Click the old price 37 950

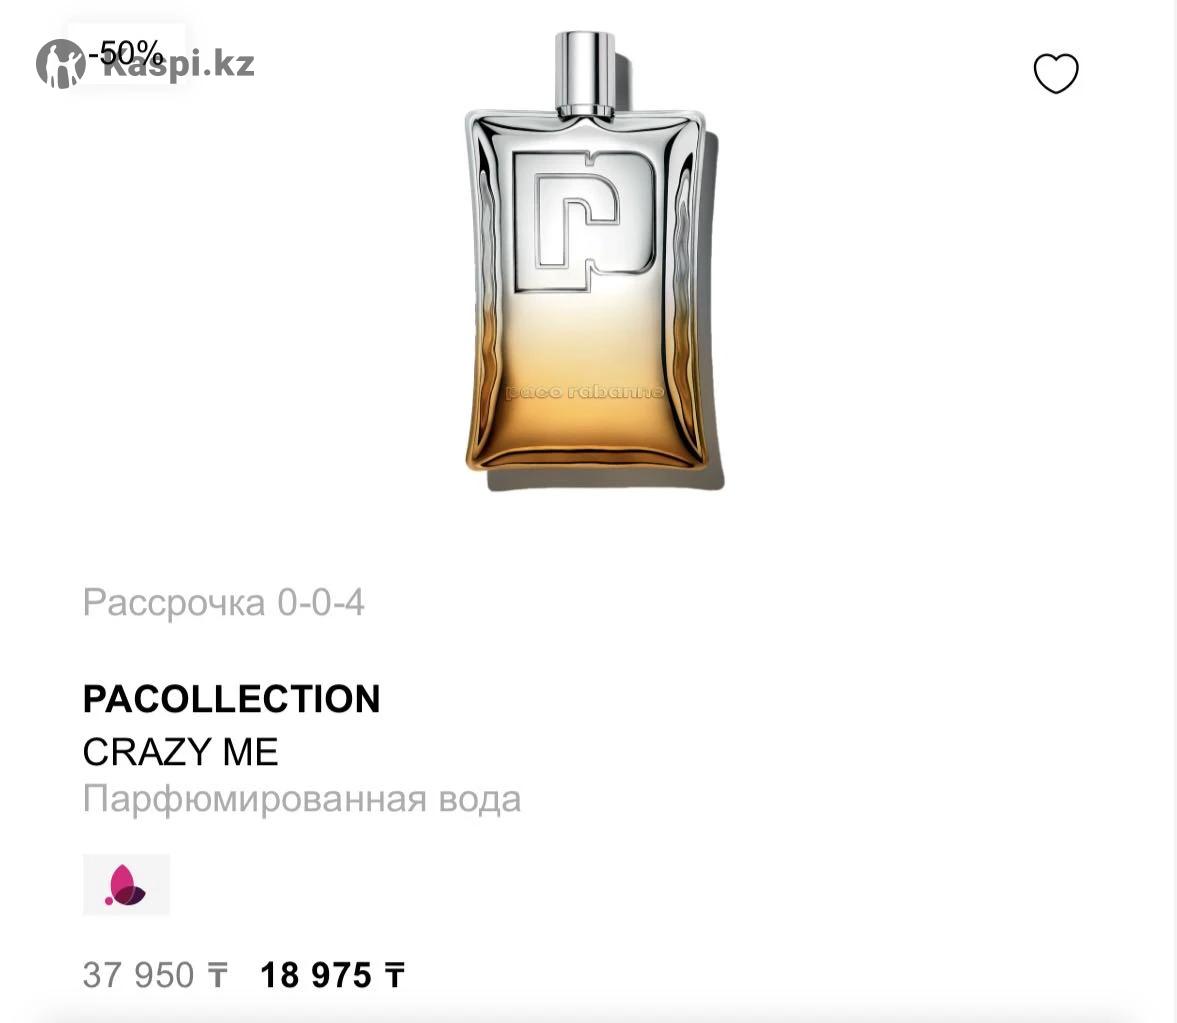(138, 976)
